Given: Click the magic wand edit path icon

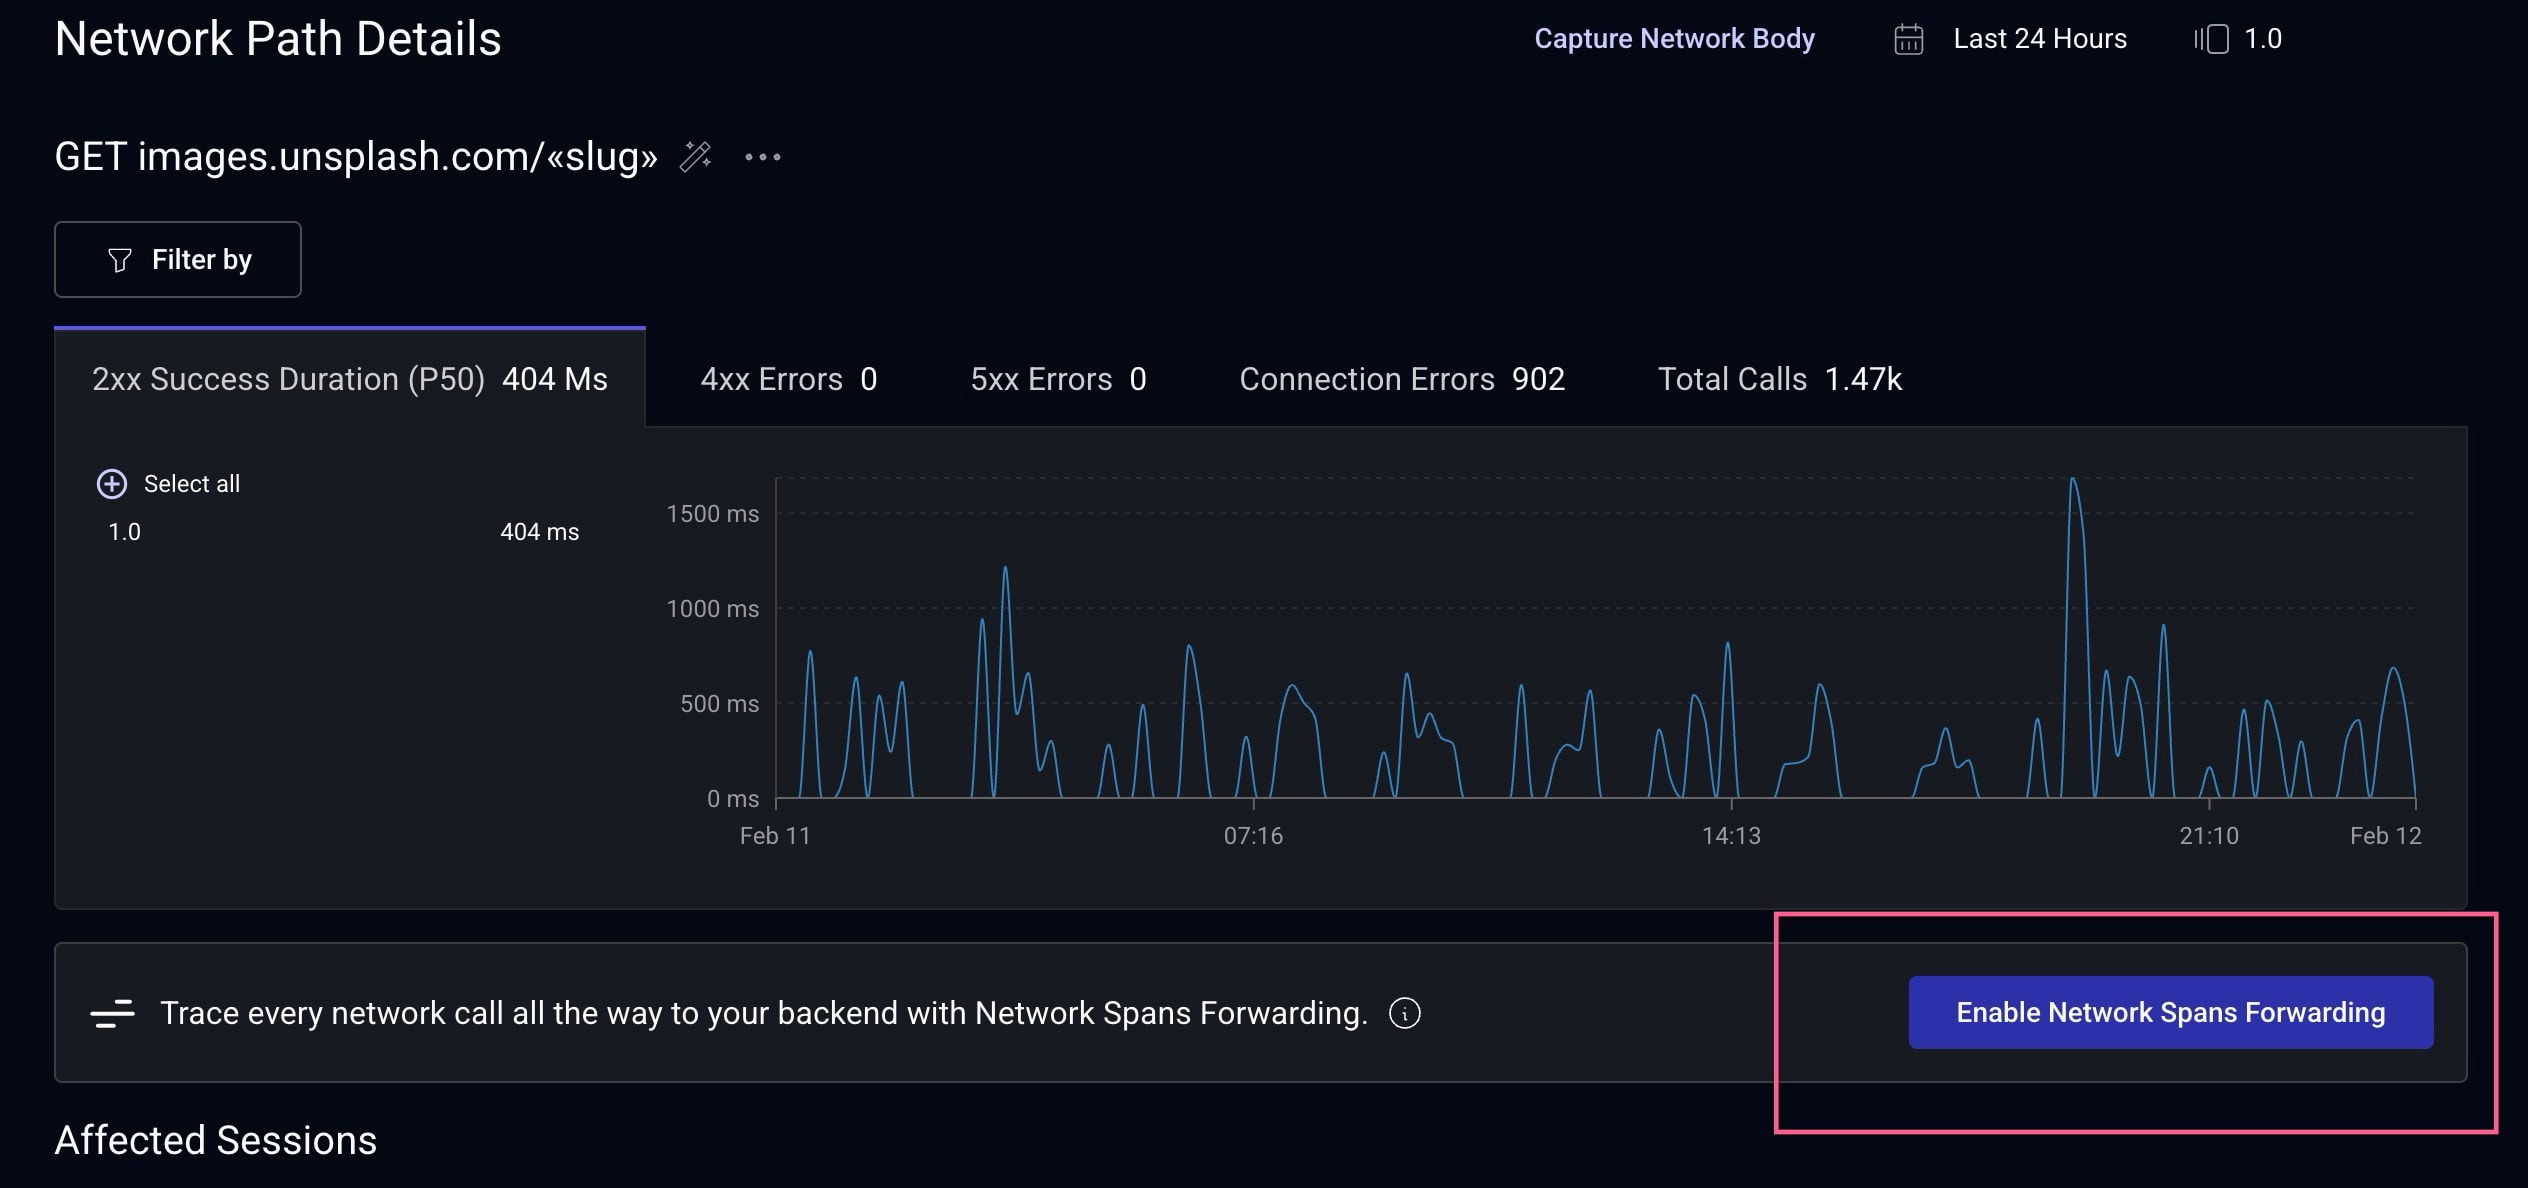Looking at the screenshot, I should (x=695, y=157).
